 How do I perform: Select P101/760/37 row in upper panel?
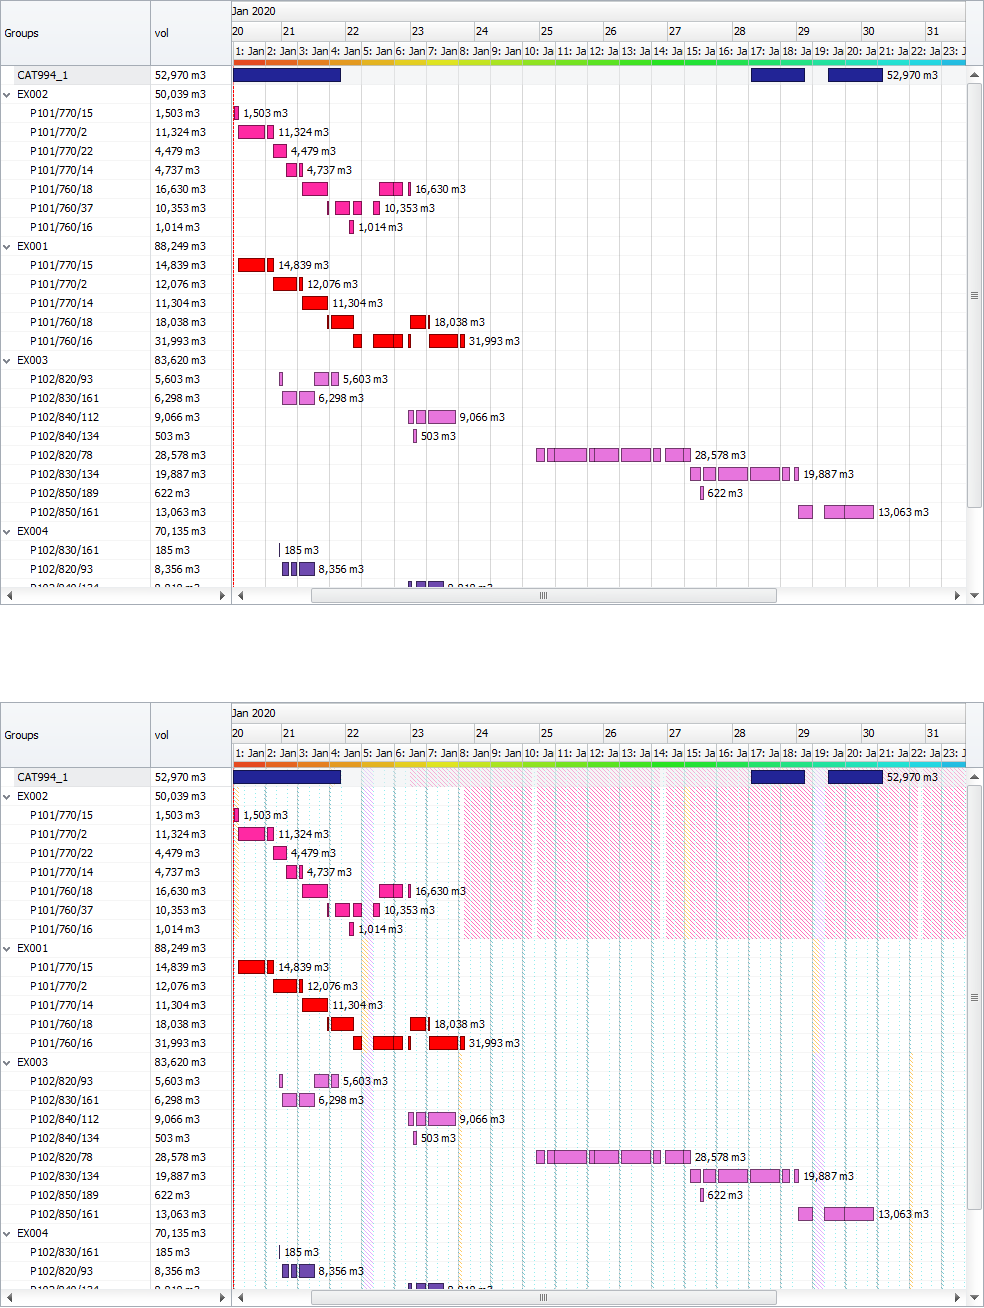coord(115,208)
